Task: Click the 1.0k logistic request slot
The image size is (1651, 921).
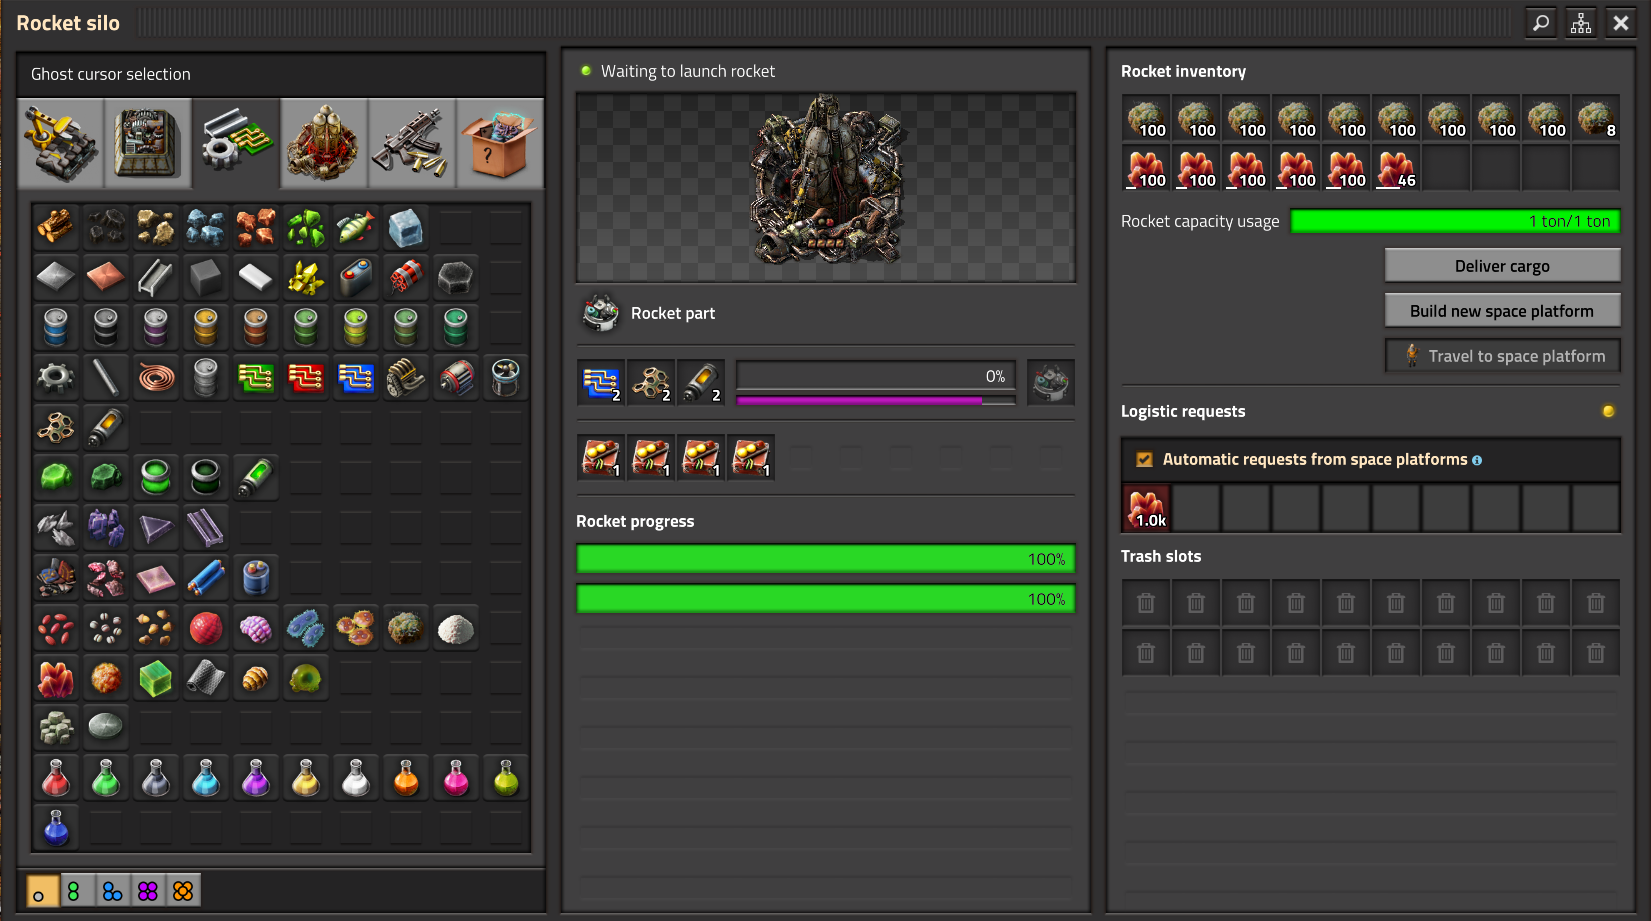Action: pyautogui.click(x=1146, y=508)
